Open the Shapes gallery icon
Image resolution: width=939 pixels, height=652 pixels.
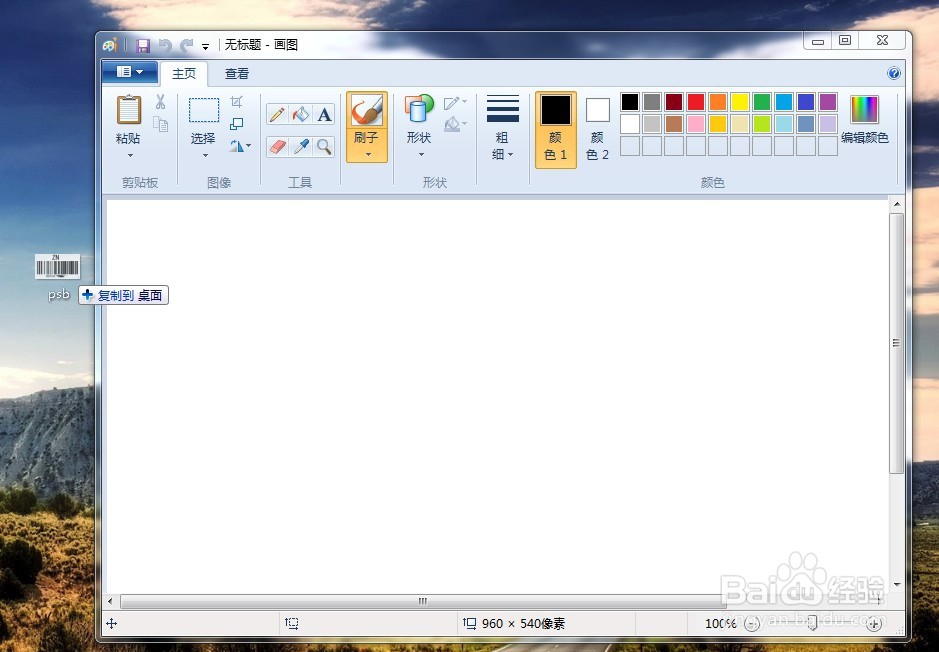click(419, 110)
